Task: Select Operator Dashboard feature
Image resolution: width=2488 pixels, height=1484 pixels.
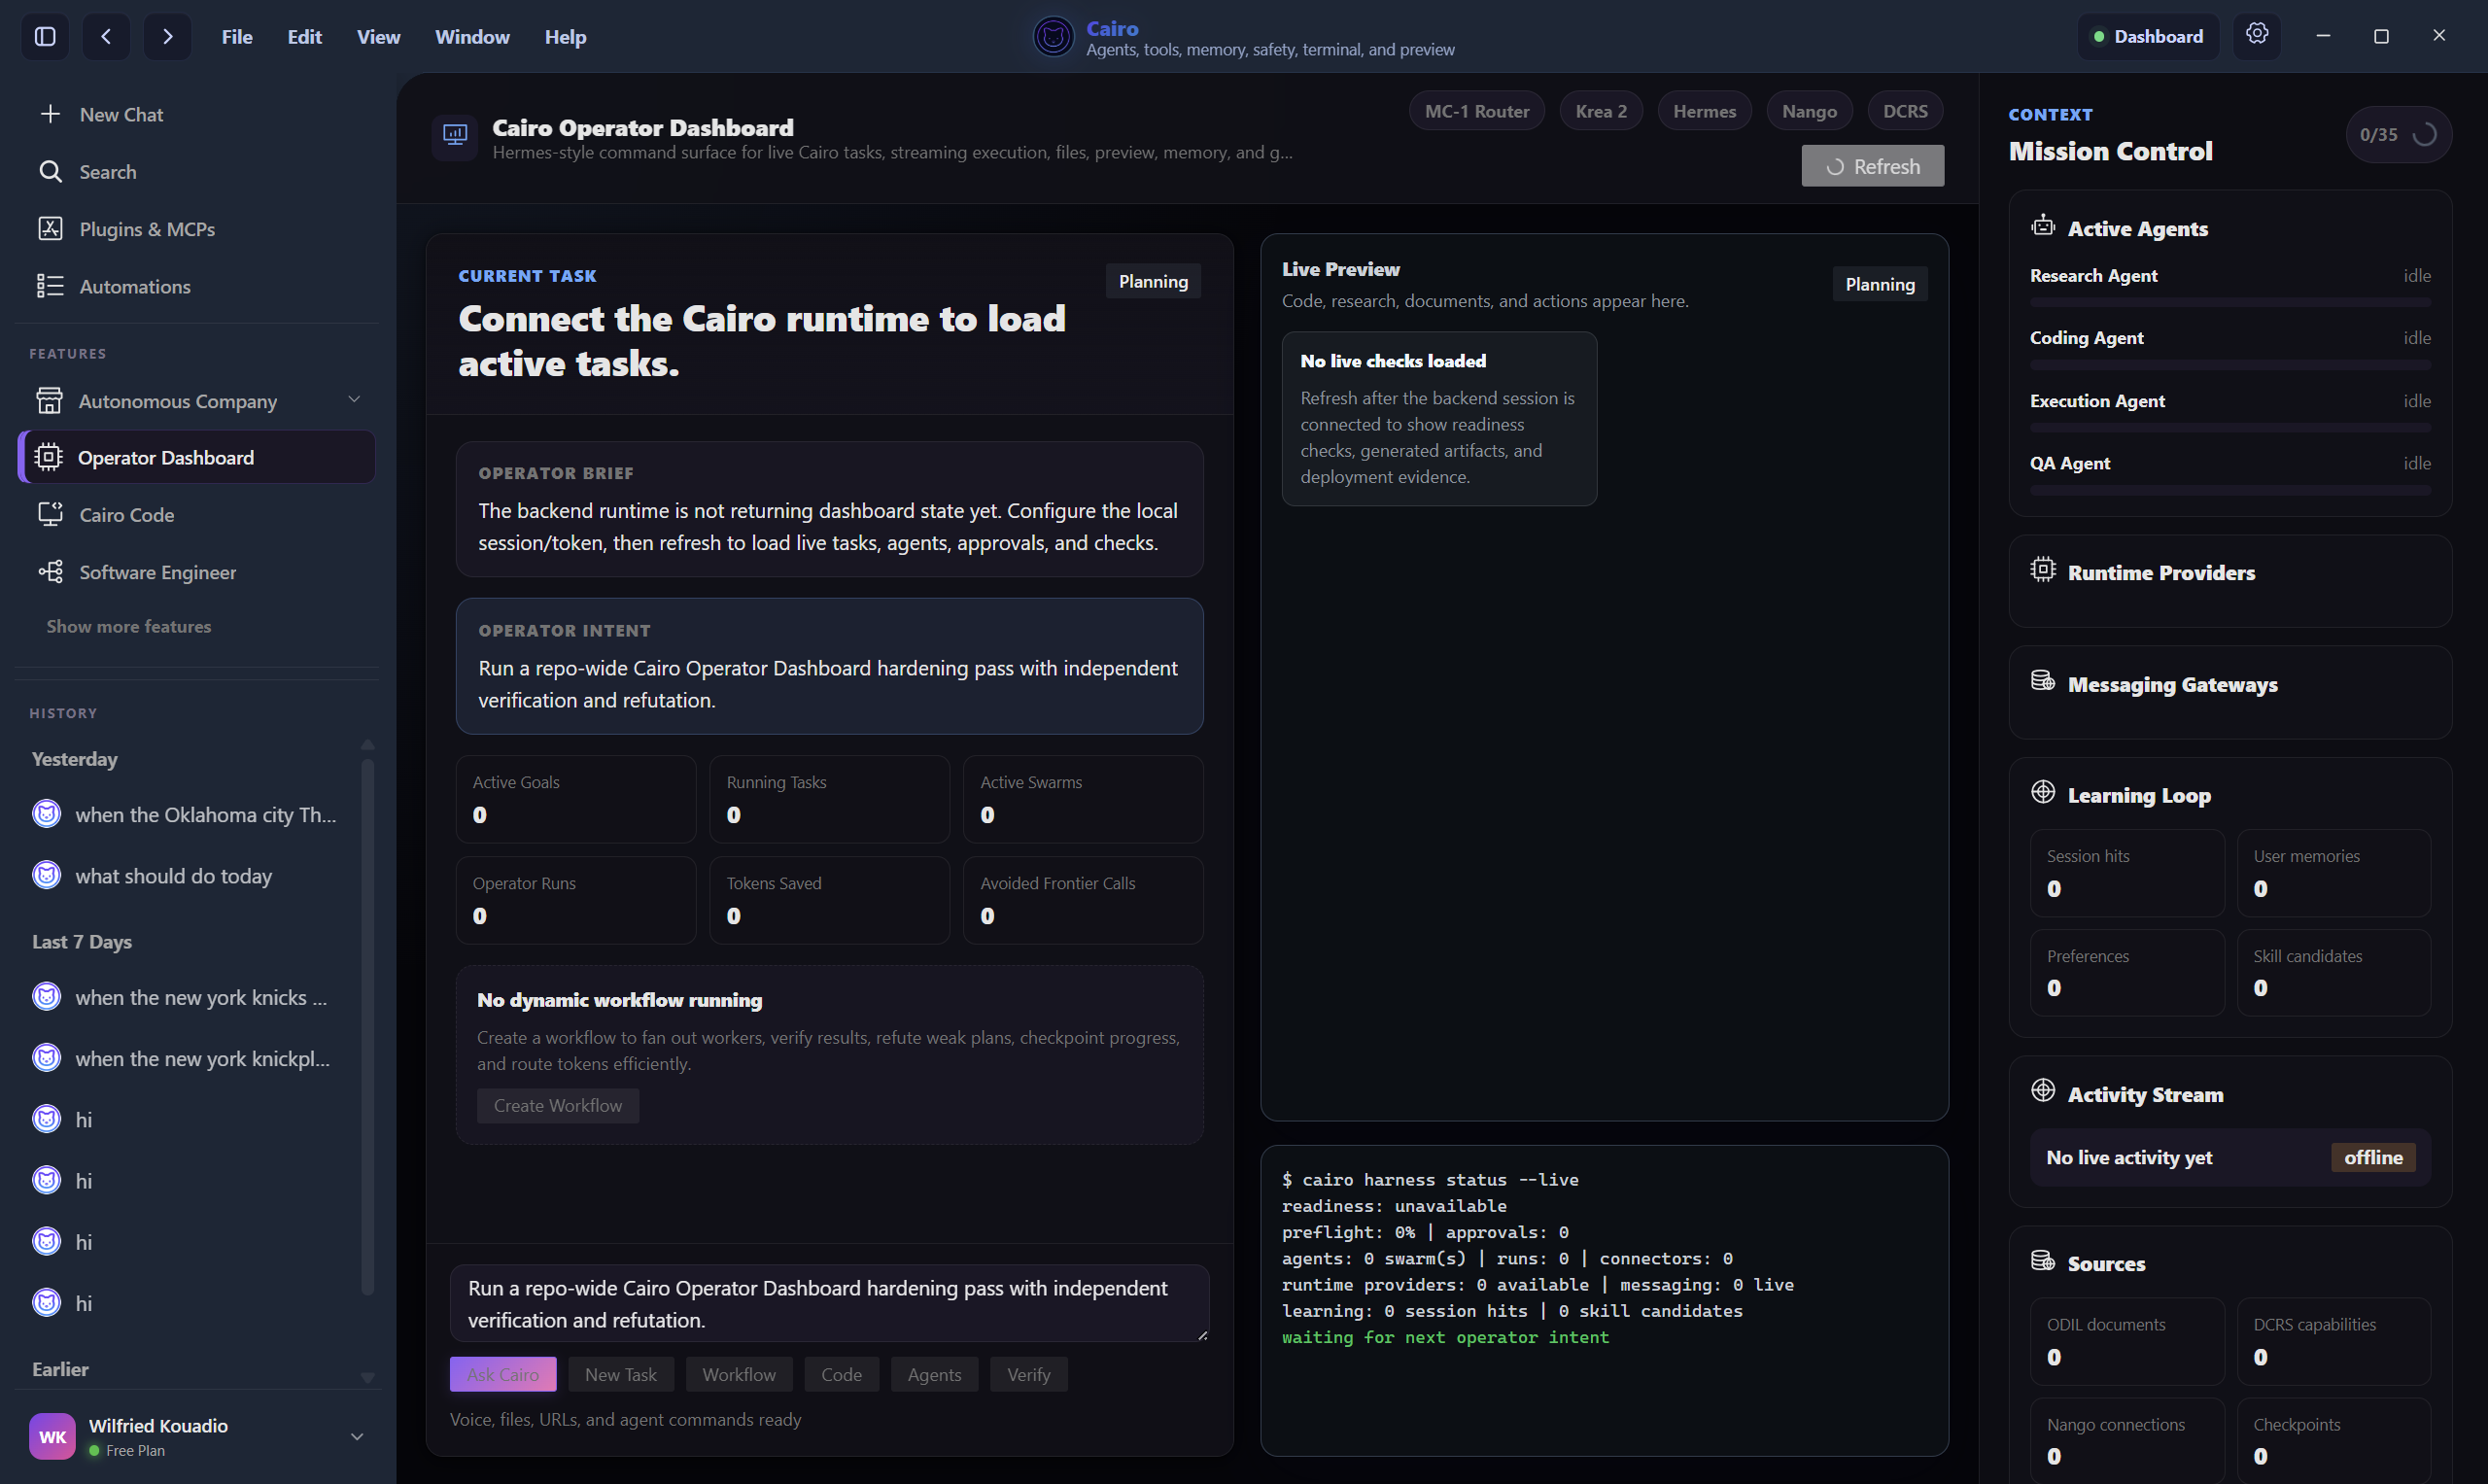Action: click(x=197, y=457)
